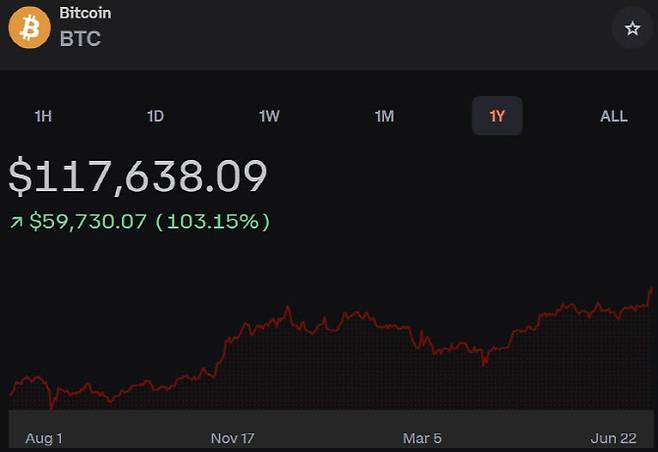Click the chart's rightmost price peak
Image resolution: width=658 pixels, height=452 pixels.
[651, 289]
